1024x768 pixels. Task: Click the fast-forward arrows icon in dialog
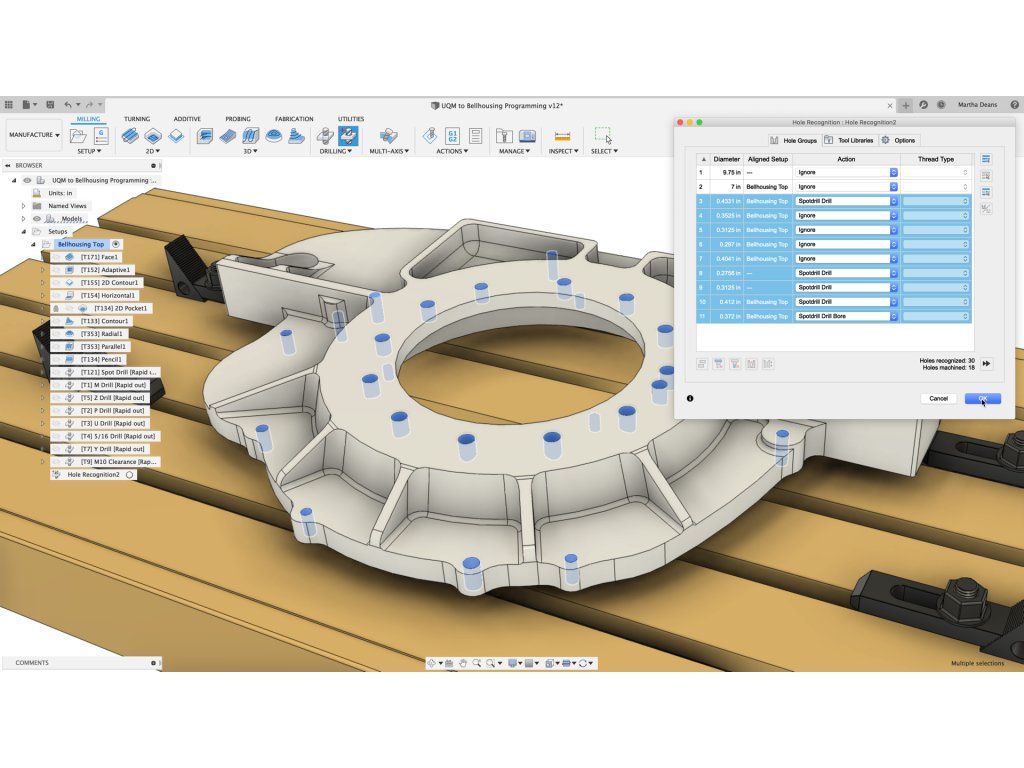click(x=986, y=364)
